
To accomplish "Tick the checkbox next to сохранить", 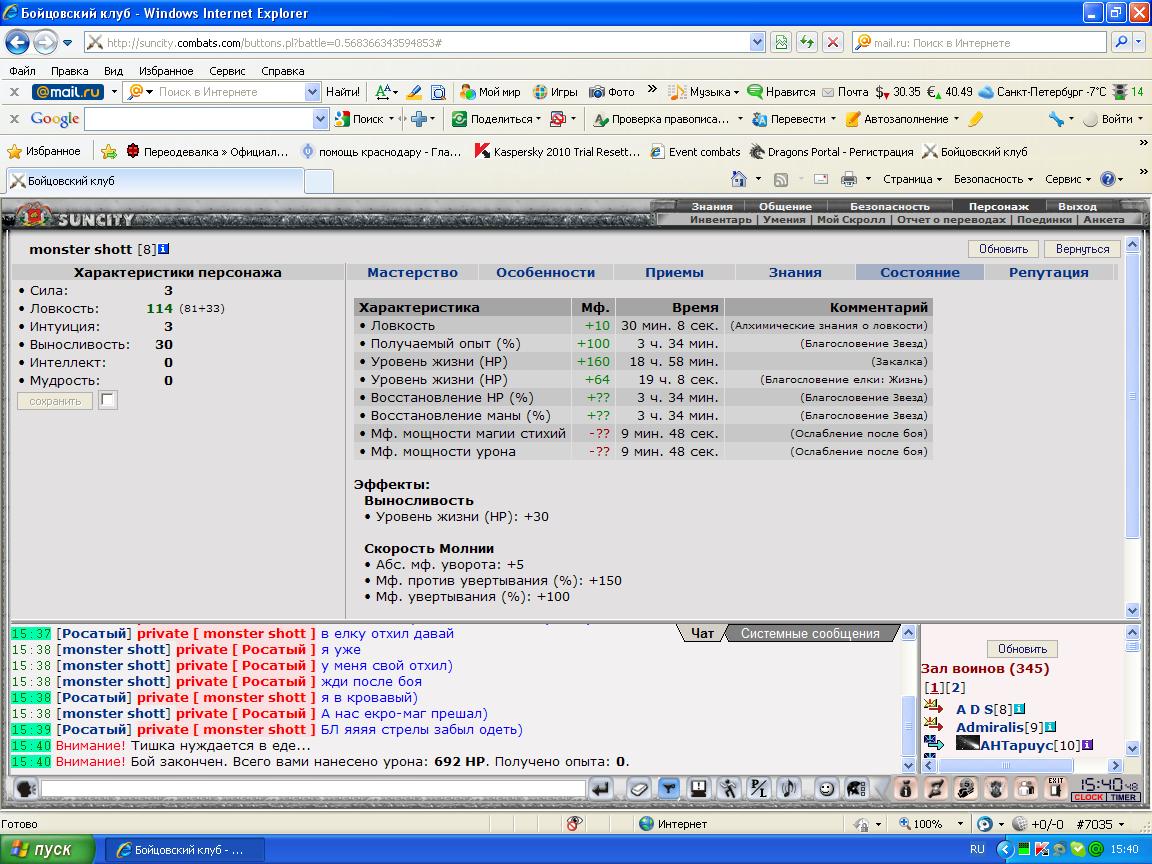I will [108, 400].
